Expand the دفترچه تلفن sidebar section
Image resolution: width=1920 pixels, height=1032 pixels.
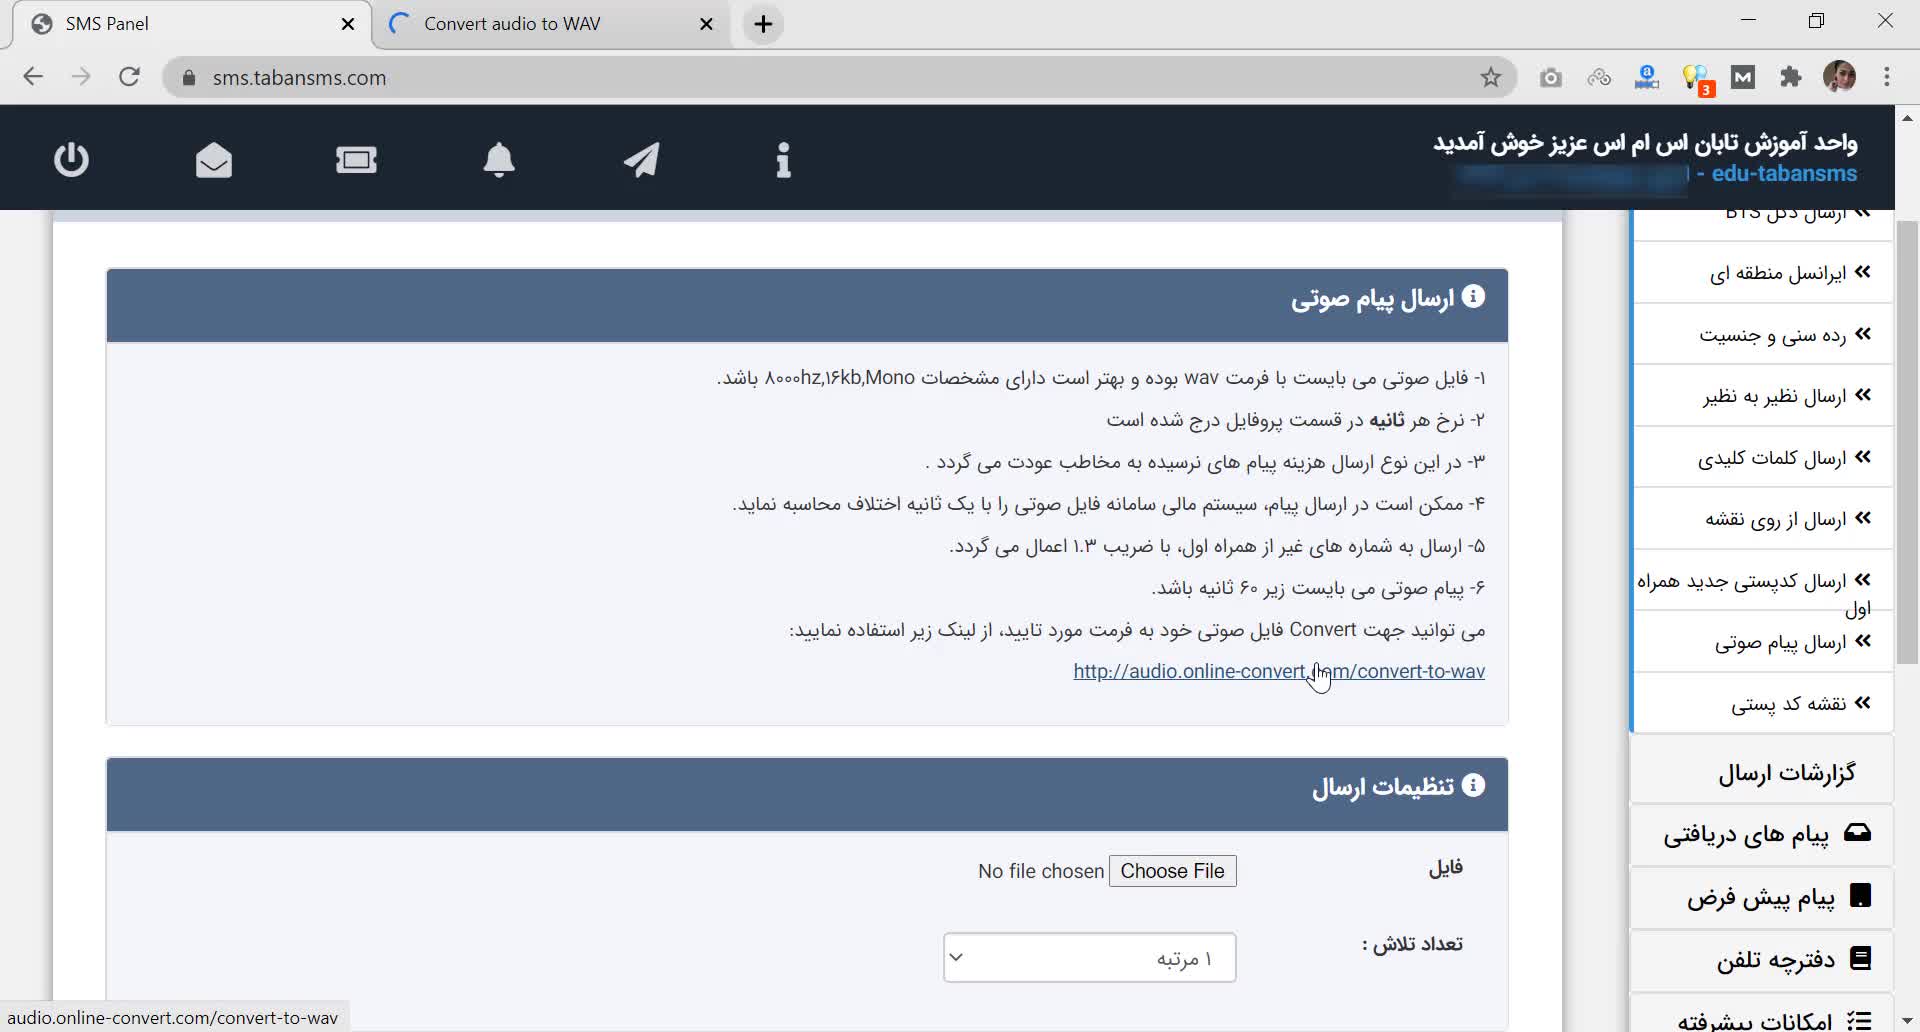click(1775, 960)
